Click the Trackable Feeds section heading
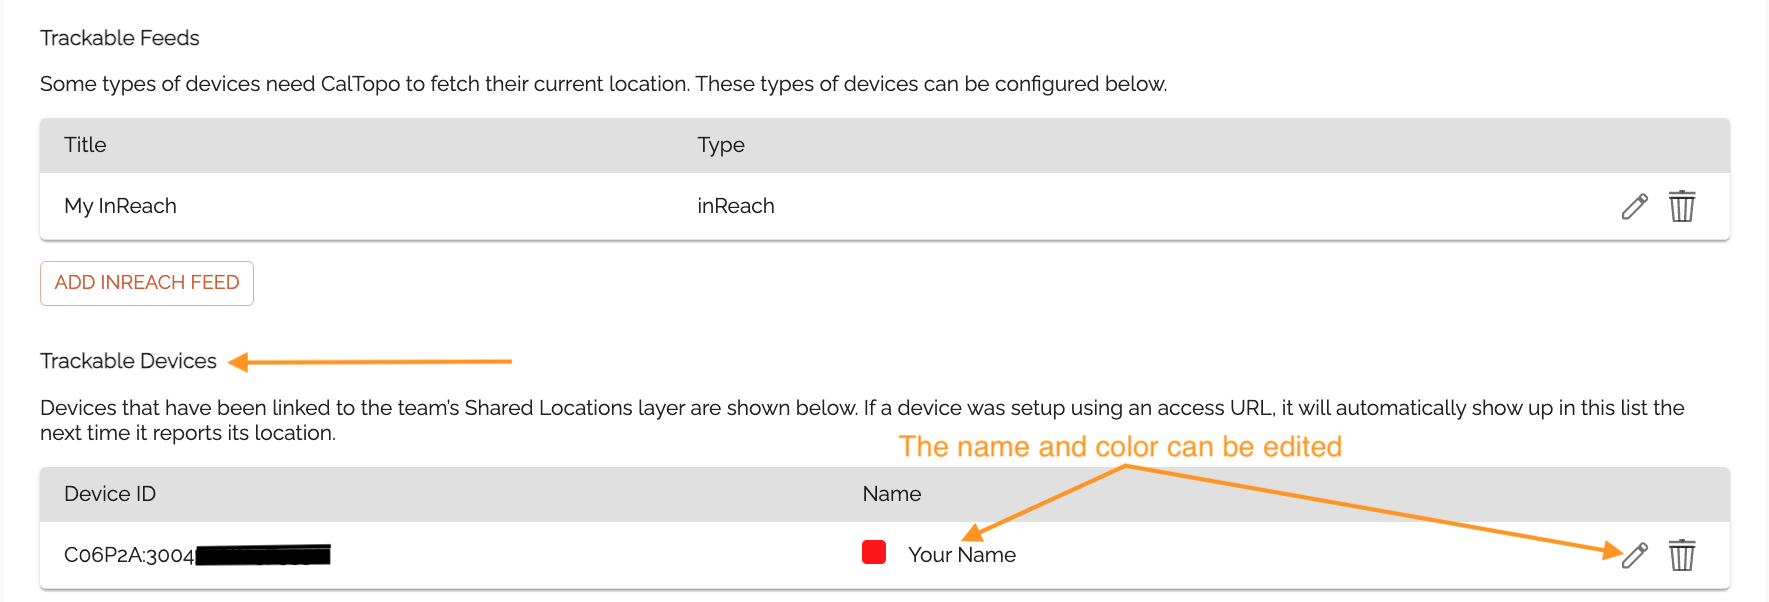The image size is (1769, 602). click(119, 37)
